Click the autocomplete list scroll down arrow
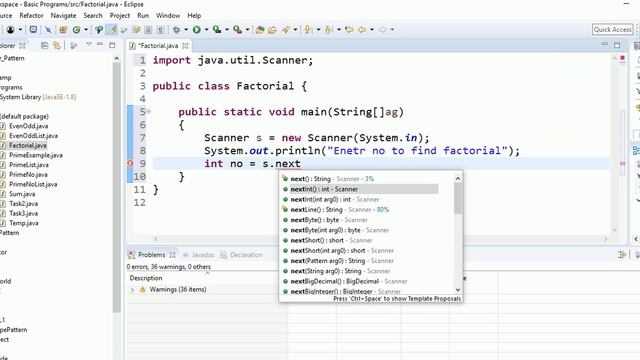The height and width of the screenshot is (360, 640). click(x=458, y=289)
